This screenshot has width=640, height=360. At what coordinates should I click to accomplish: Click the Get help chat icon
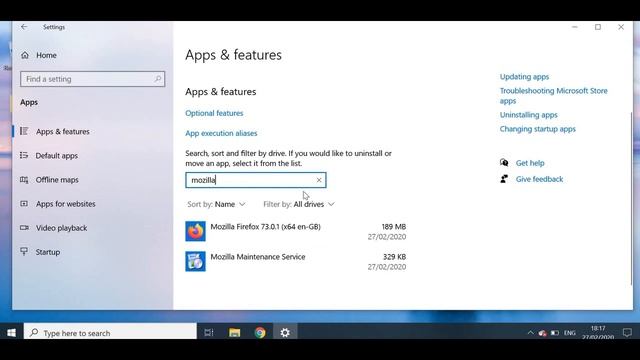click(x=504, y=162)
